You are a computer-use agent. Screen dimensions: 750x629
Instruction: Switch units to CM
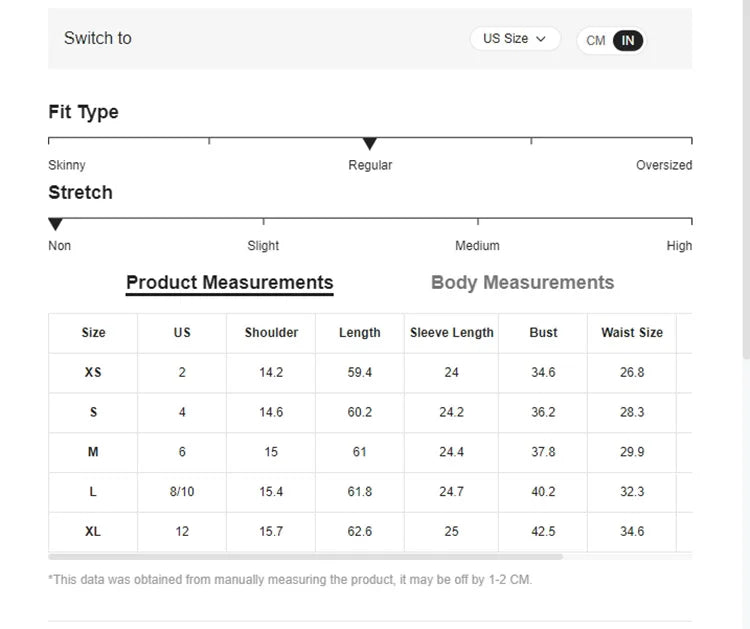pos(596,41)
